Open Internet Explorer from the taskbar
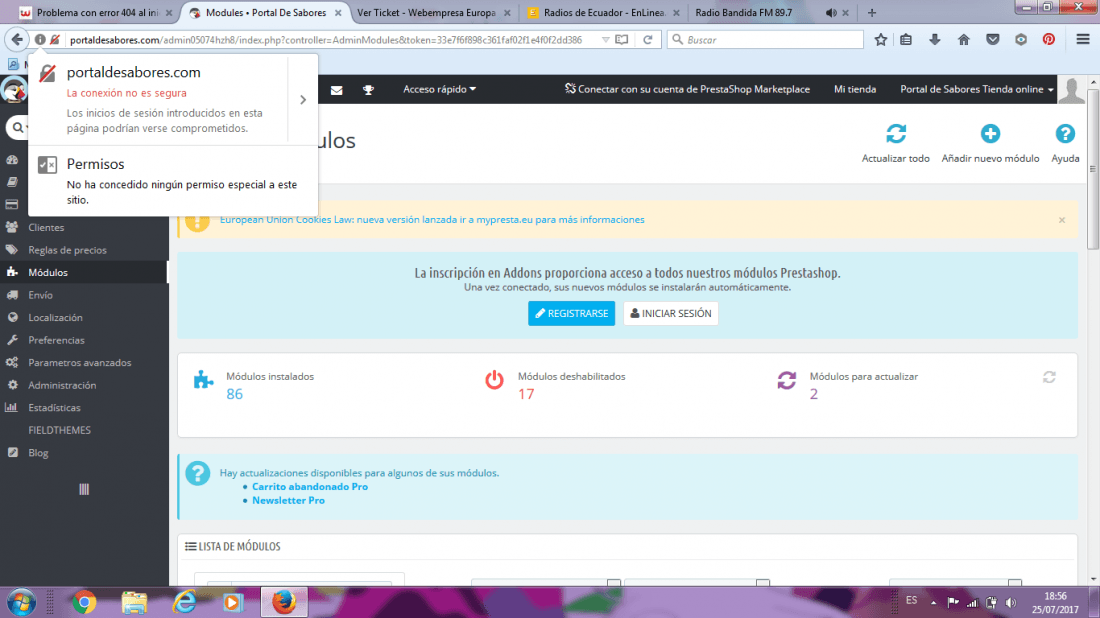This screenshot has height=618, width=1100. [x=184, y=603]
